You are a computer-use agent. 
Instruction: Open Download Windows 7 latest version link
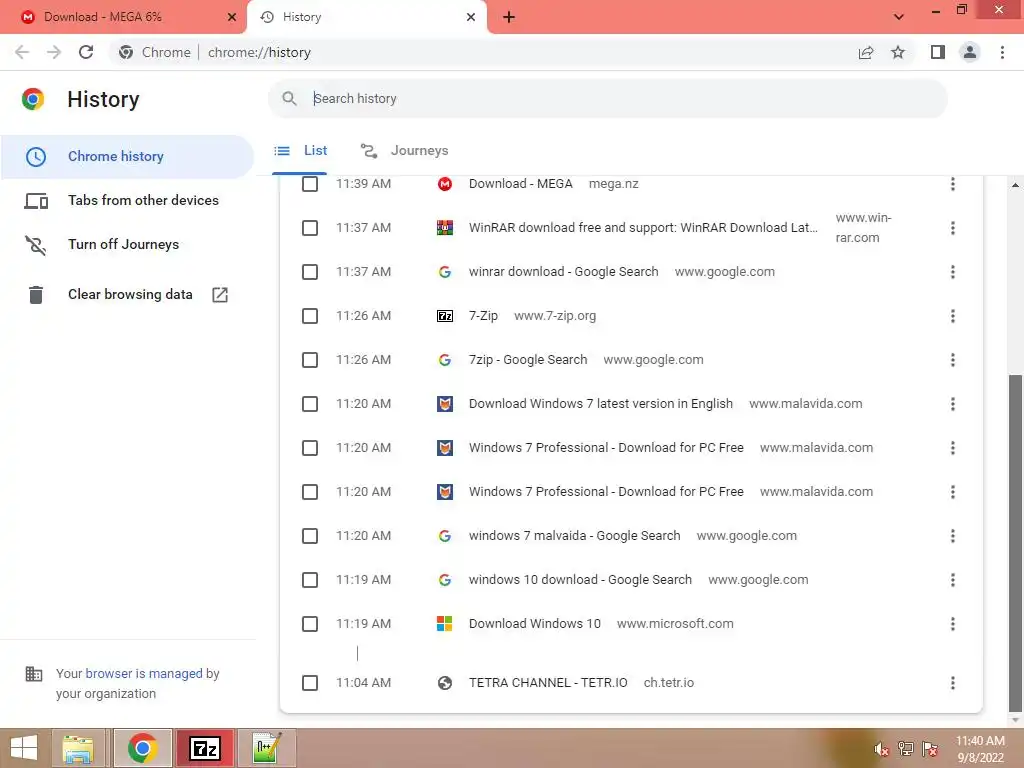[601, 404]
